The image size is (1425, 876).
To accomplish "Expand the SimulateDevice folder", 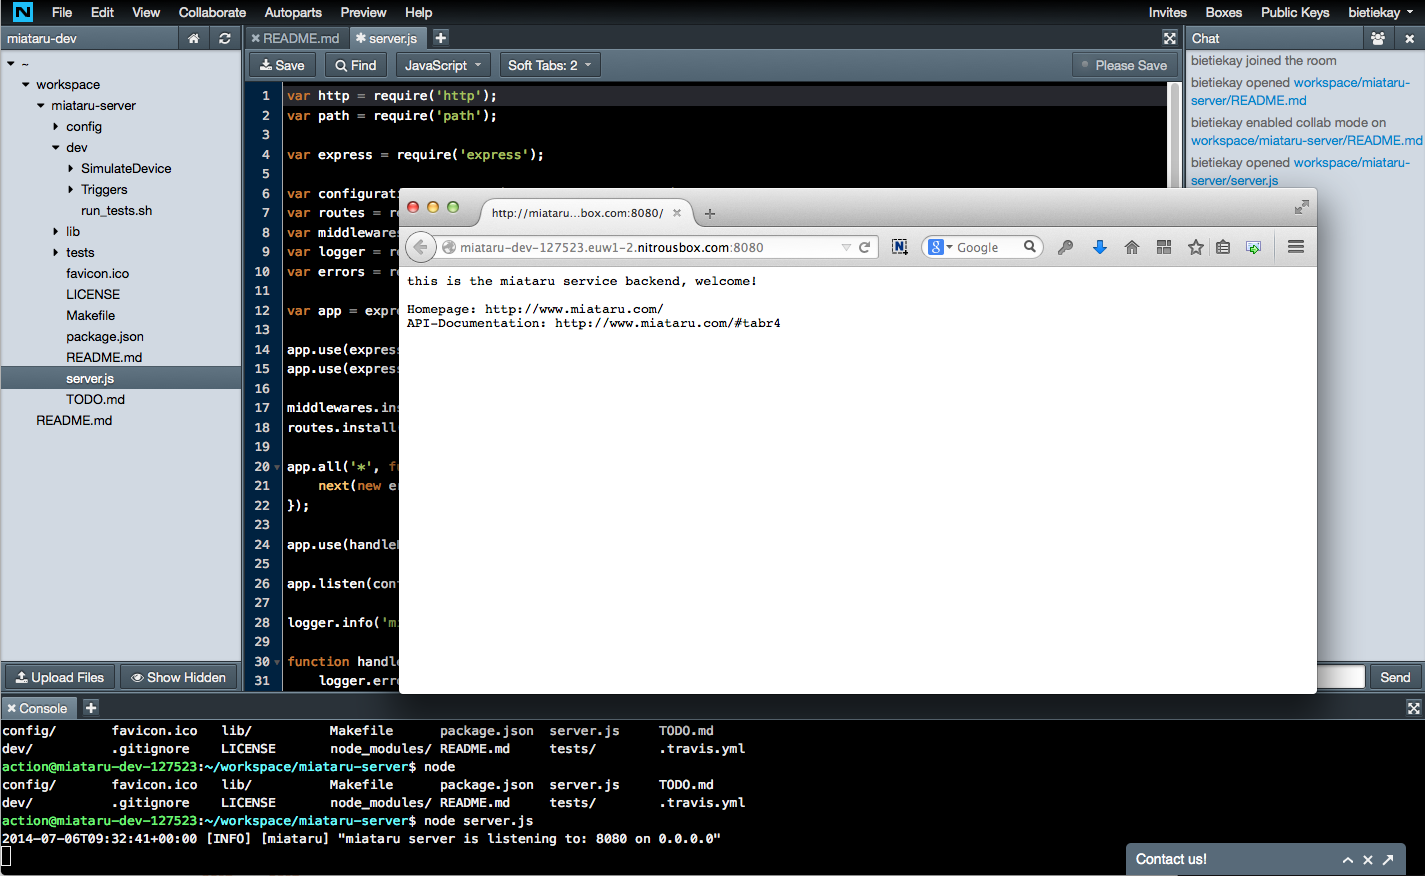I will [x=71, y=169].
